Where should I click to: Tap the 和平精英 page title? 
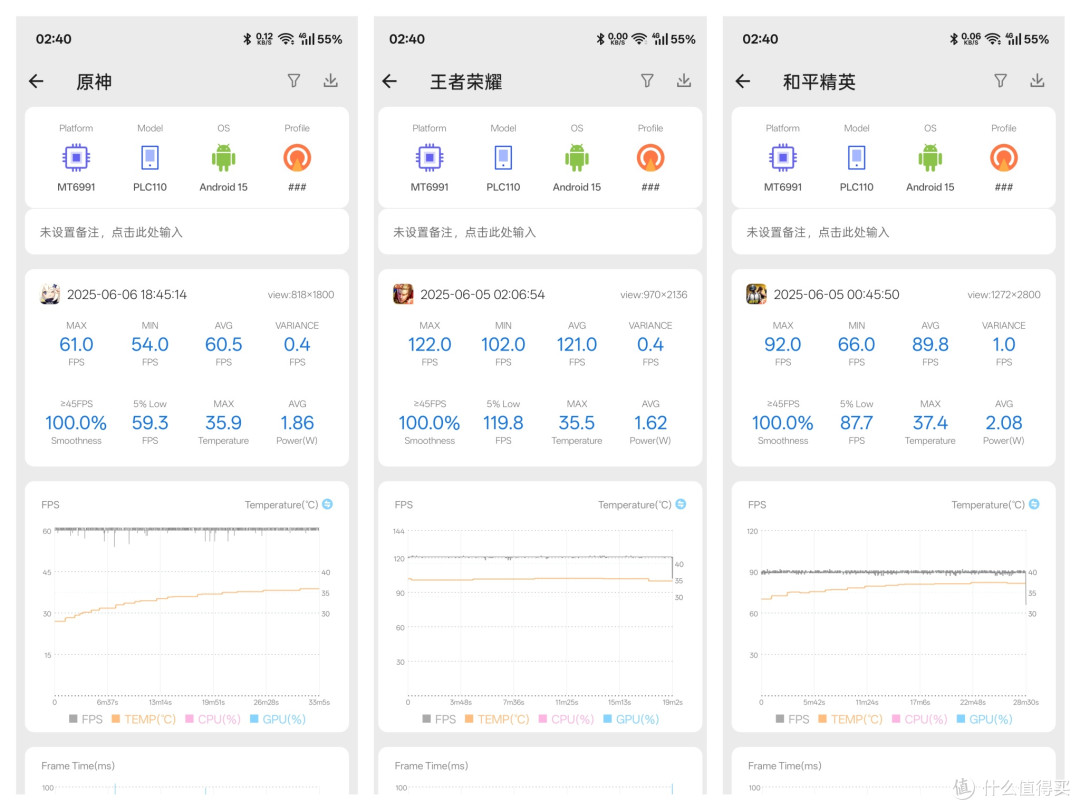[820, 82]
